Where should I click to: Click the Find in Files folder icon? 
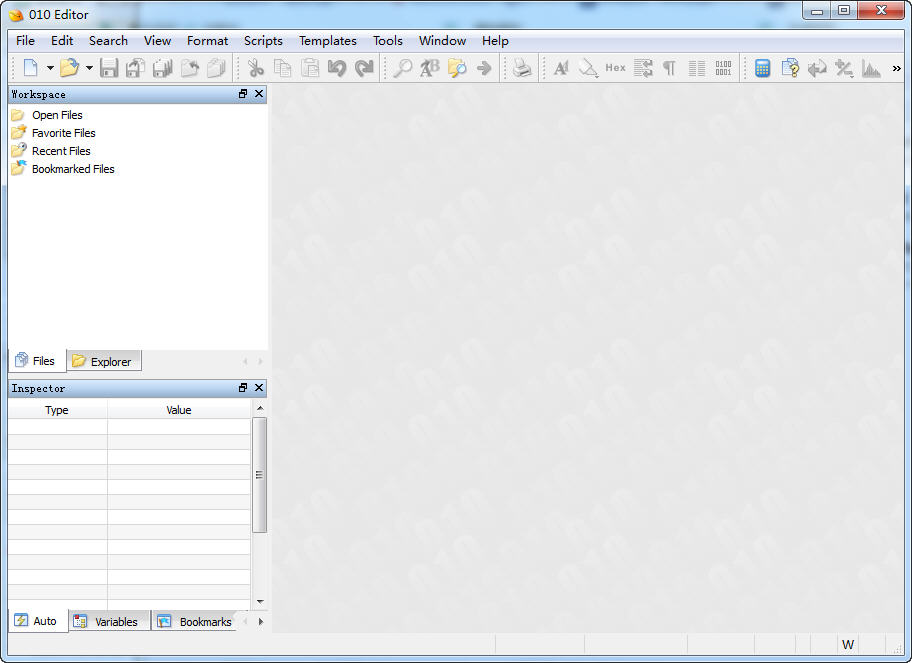457,68
